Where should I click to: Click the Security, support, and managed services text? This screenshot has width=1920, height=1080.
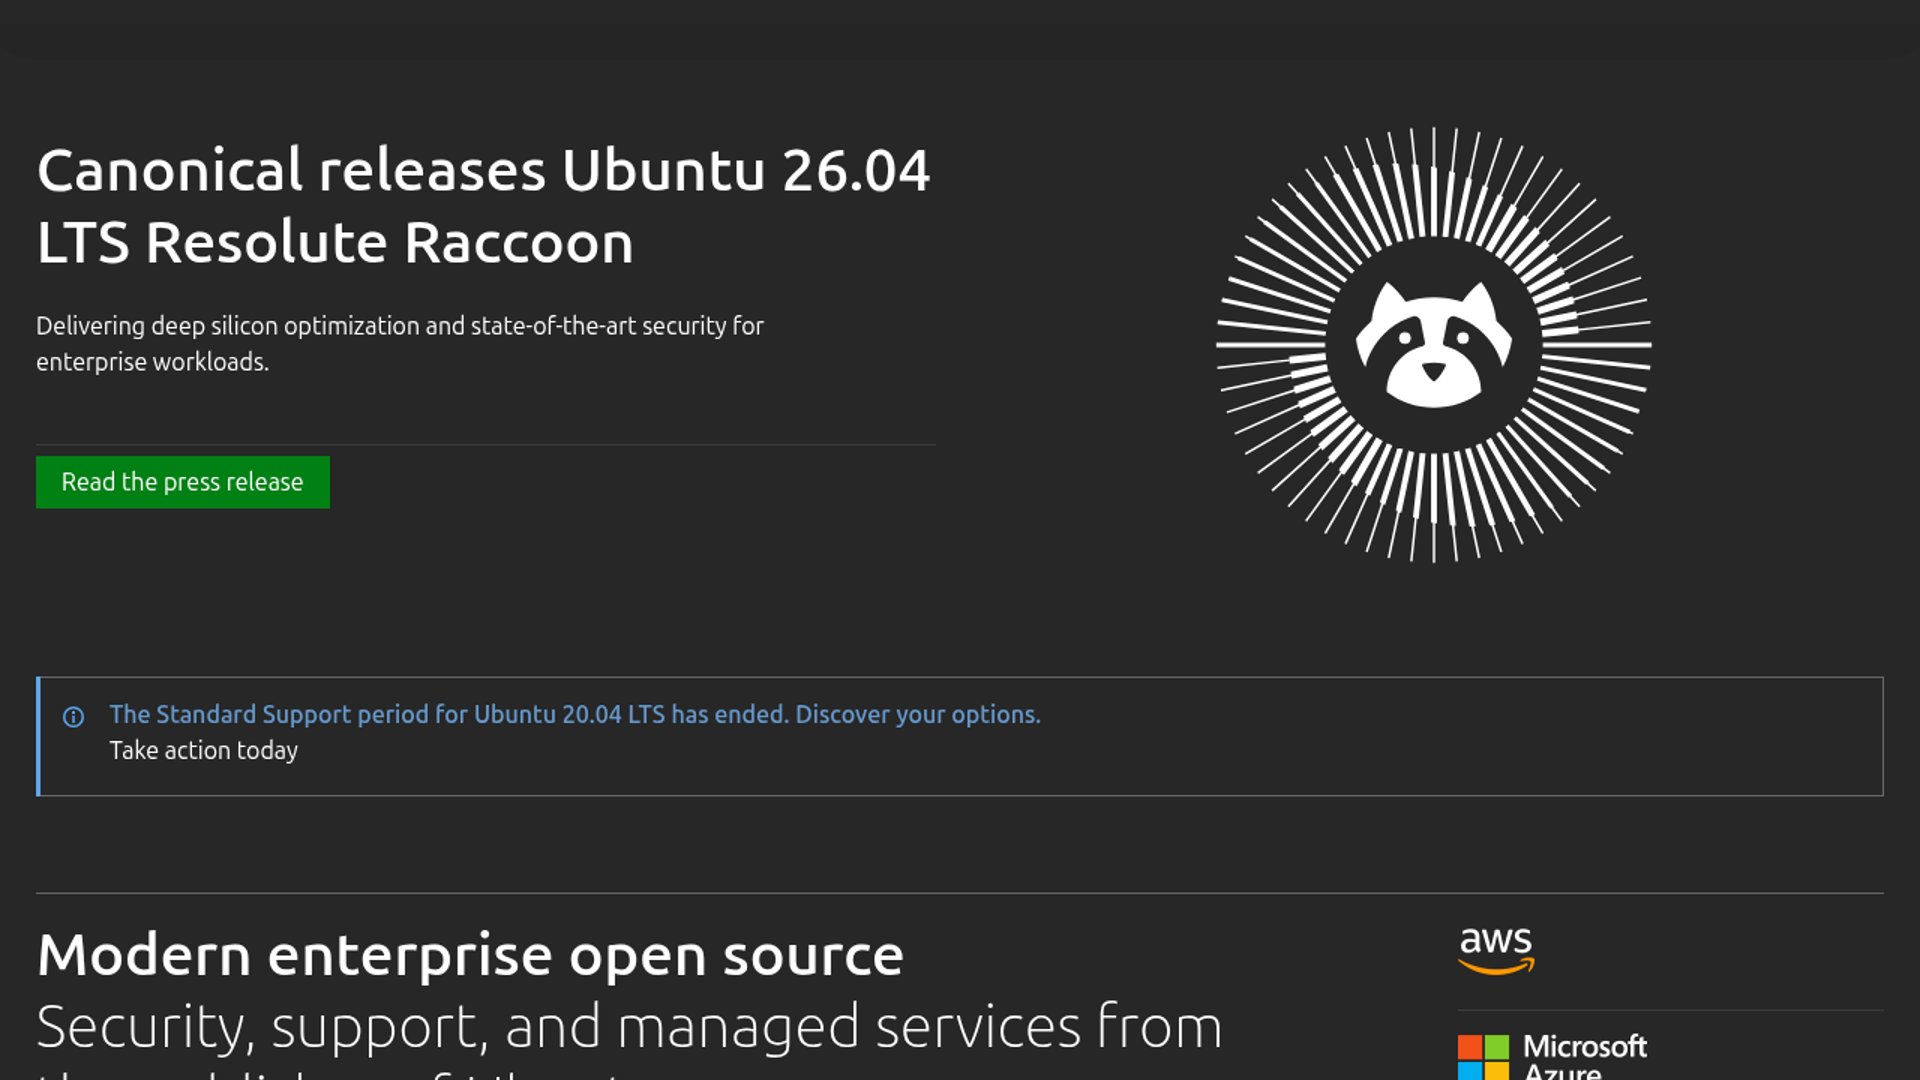(630, 1027)
